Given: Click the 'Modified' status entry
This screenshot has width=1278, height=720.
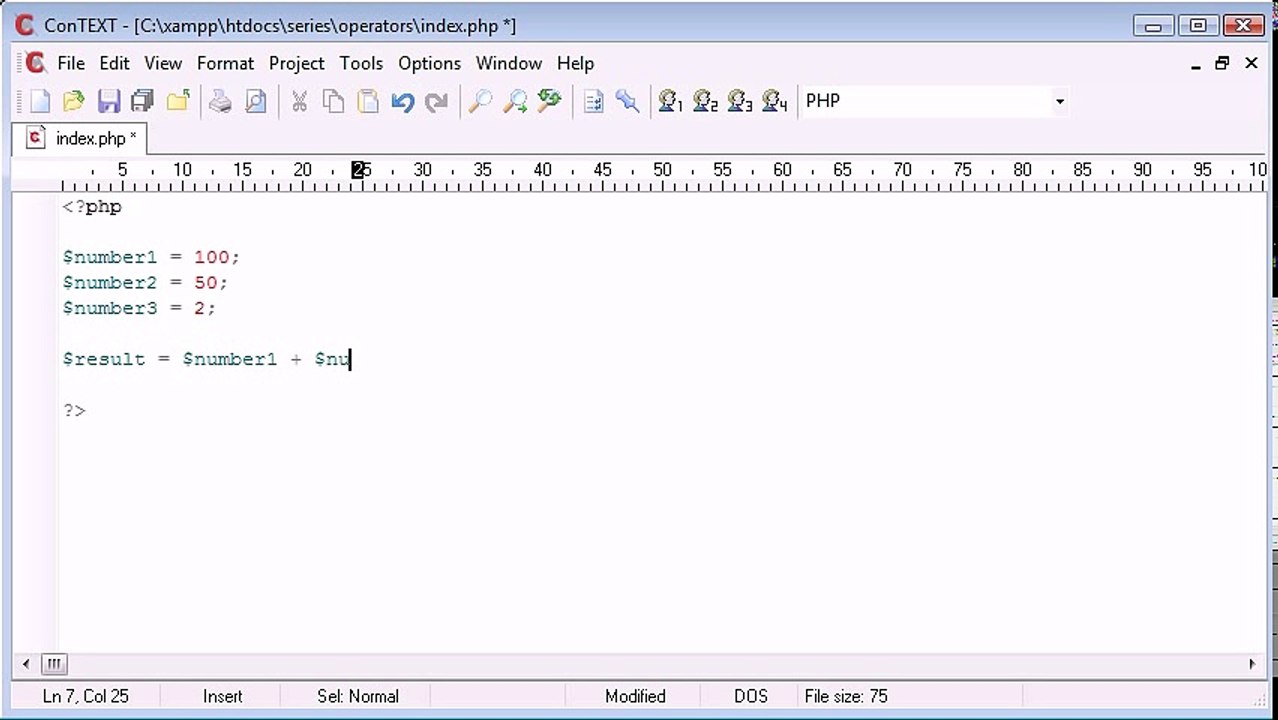Looking at the screenshot, I should pos(635,696).
